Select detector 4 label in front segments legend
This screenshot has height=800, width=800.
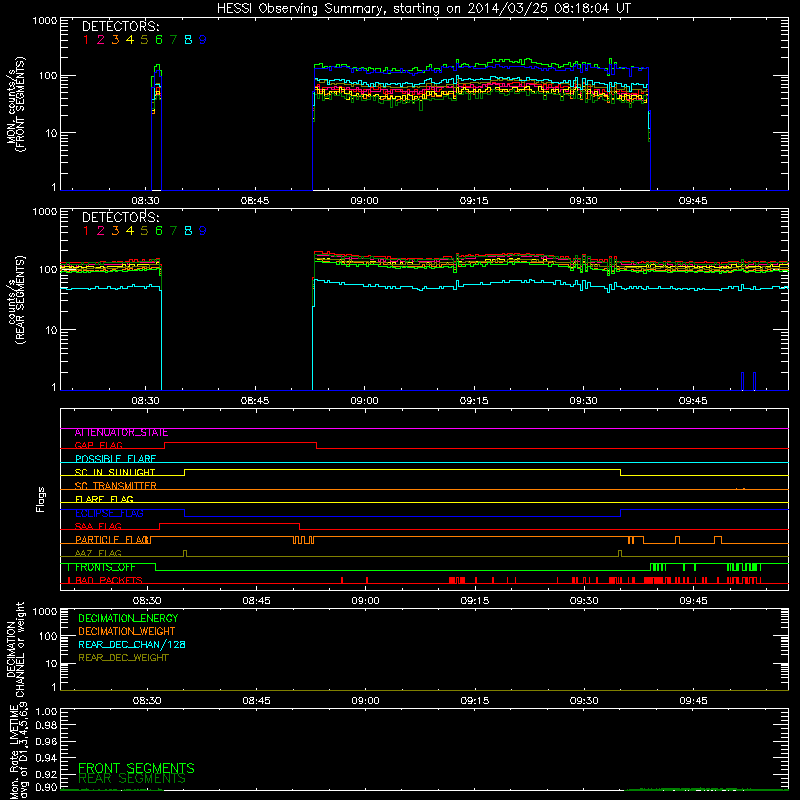pos(130,40)
